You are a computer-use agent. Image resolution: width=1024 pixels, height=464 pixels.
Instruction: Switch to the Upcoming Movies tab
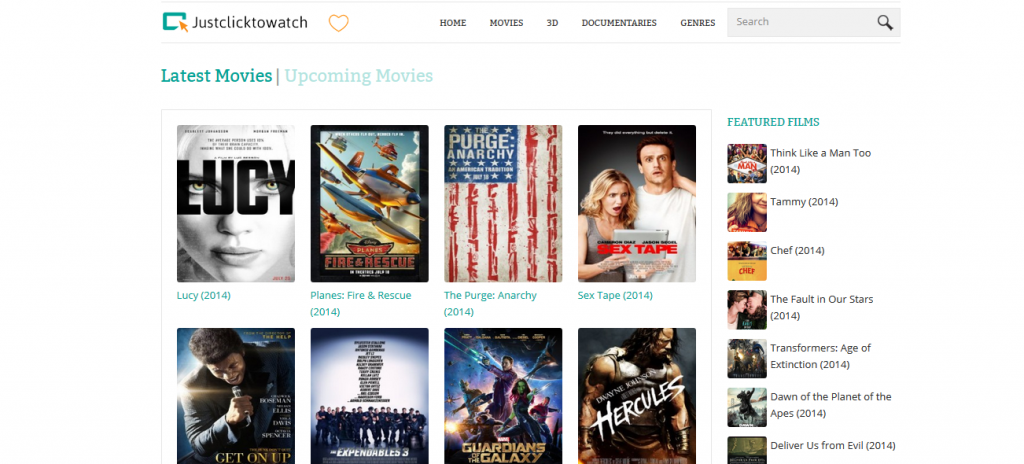pyautogui.click(x=359, y=76)
